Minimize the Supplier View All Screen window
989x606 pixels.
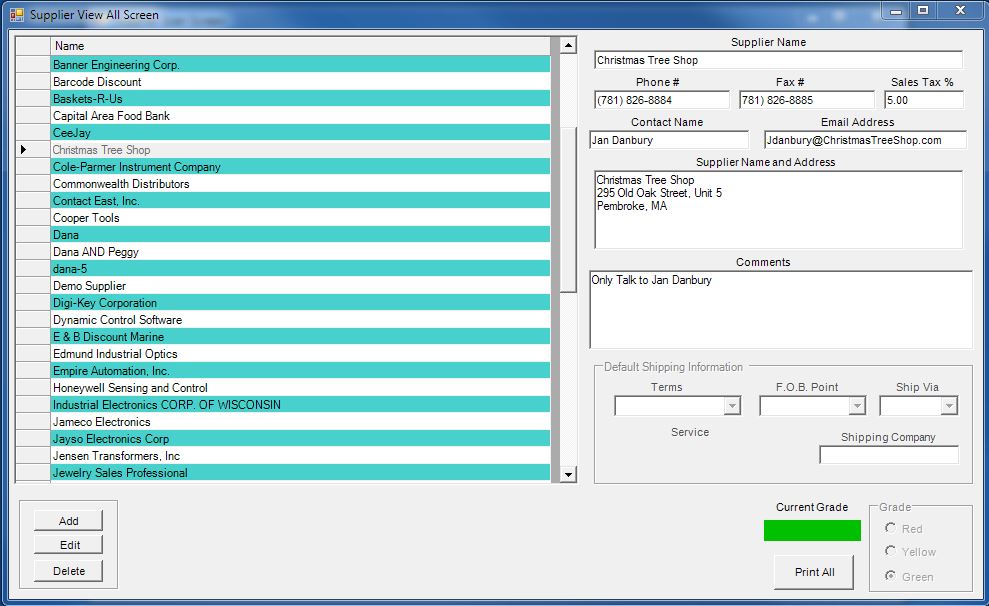pyautogui.click(x=896, y=11)
